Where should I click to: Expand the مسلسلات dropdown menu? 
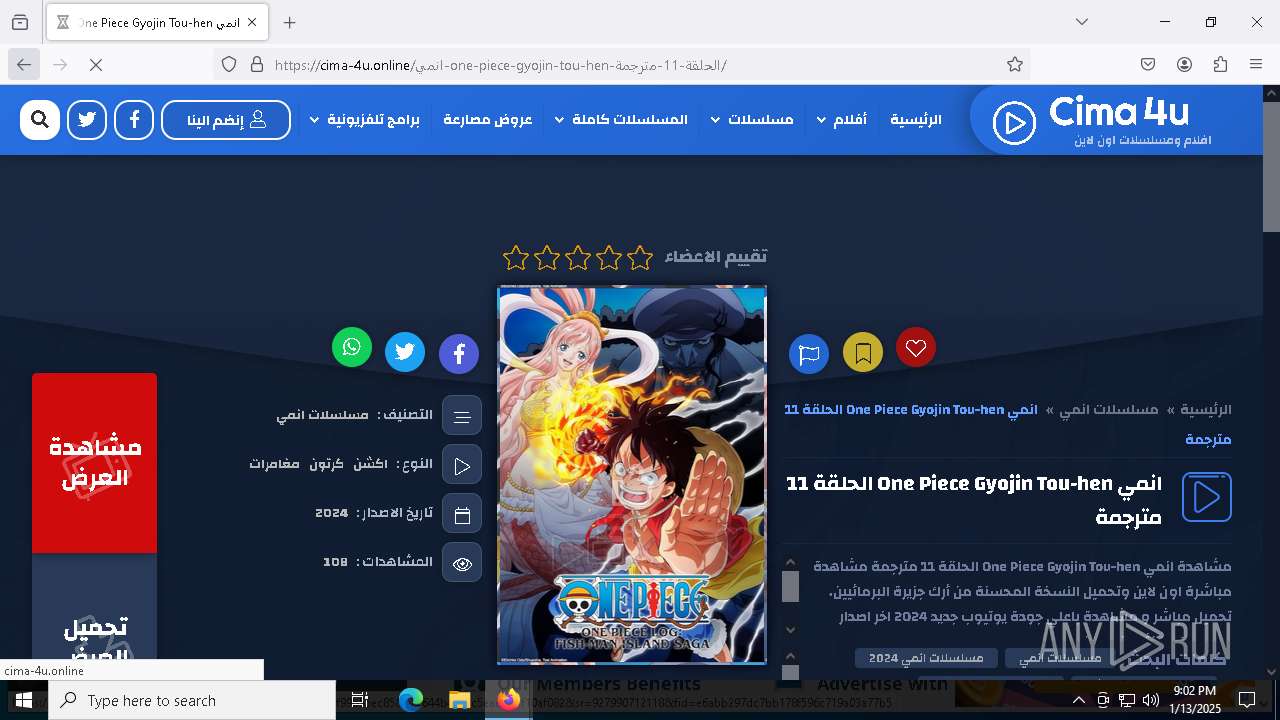[751, 120]
